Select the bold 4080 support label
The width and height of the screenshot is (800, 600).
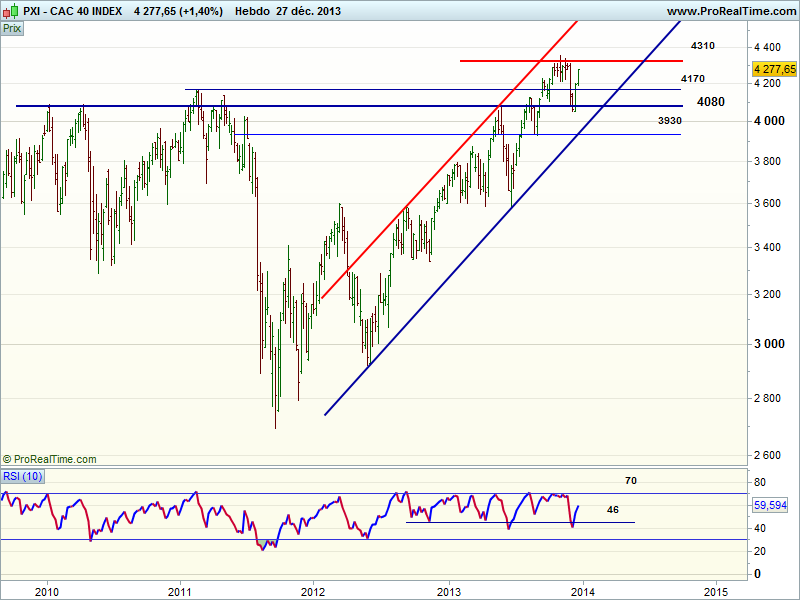tap(711, 102)
